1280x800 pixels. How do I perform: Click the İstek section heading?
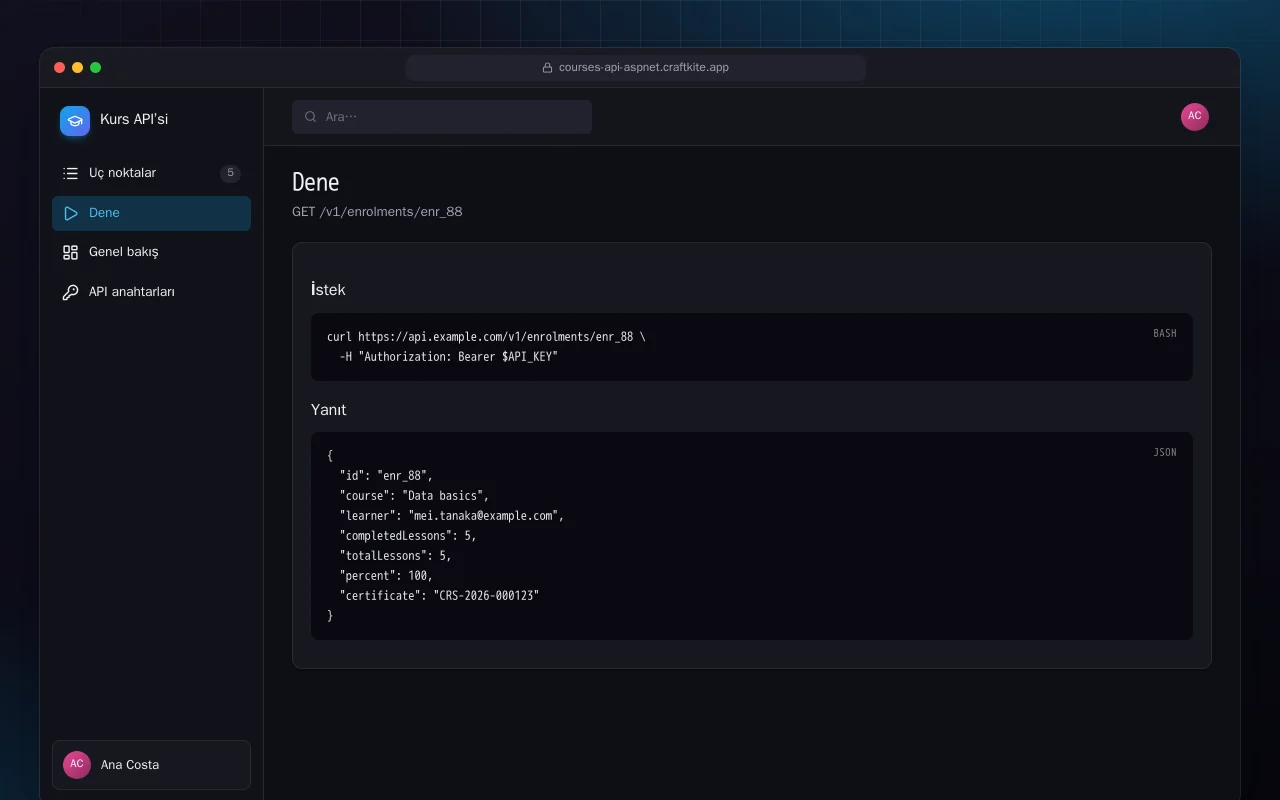328,289
